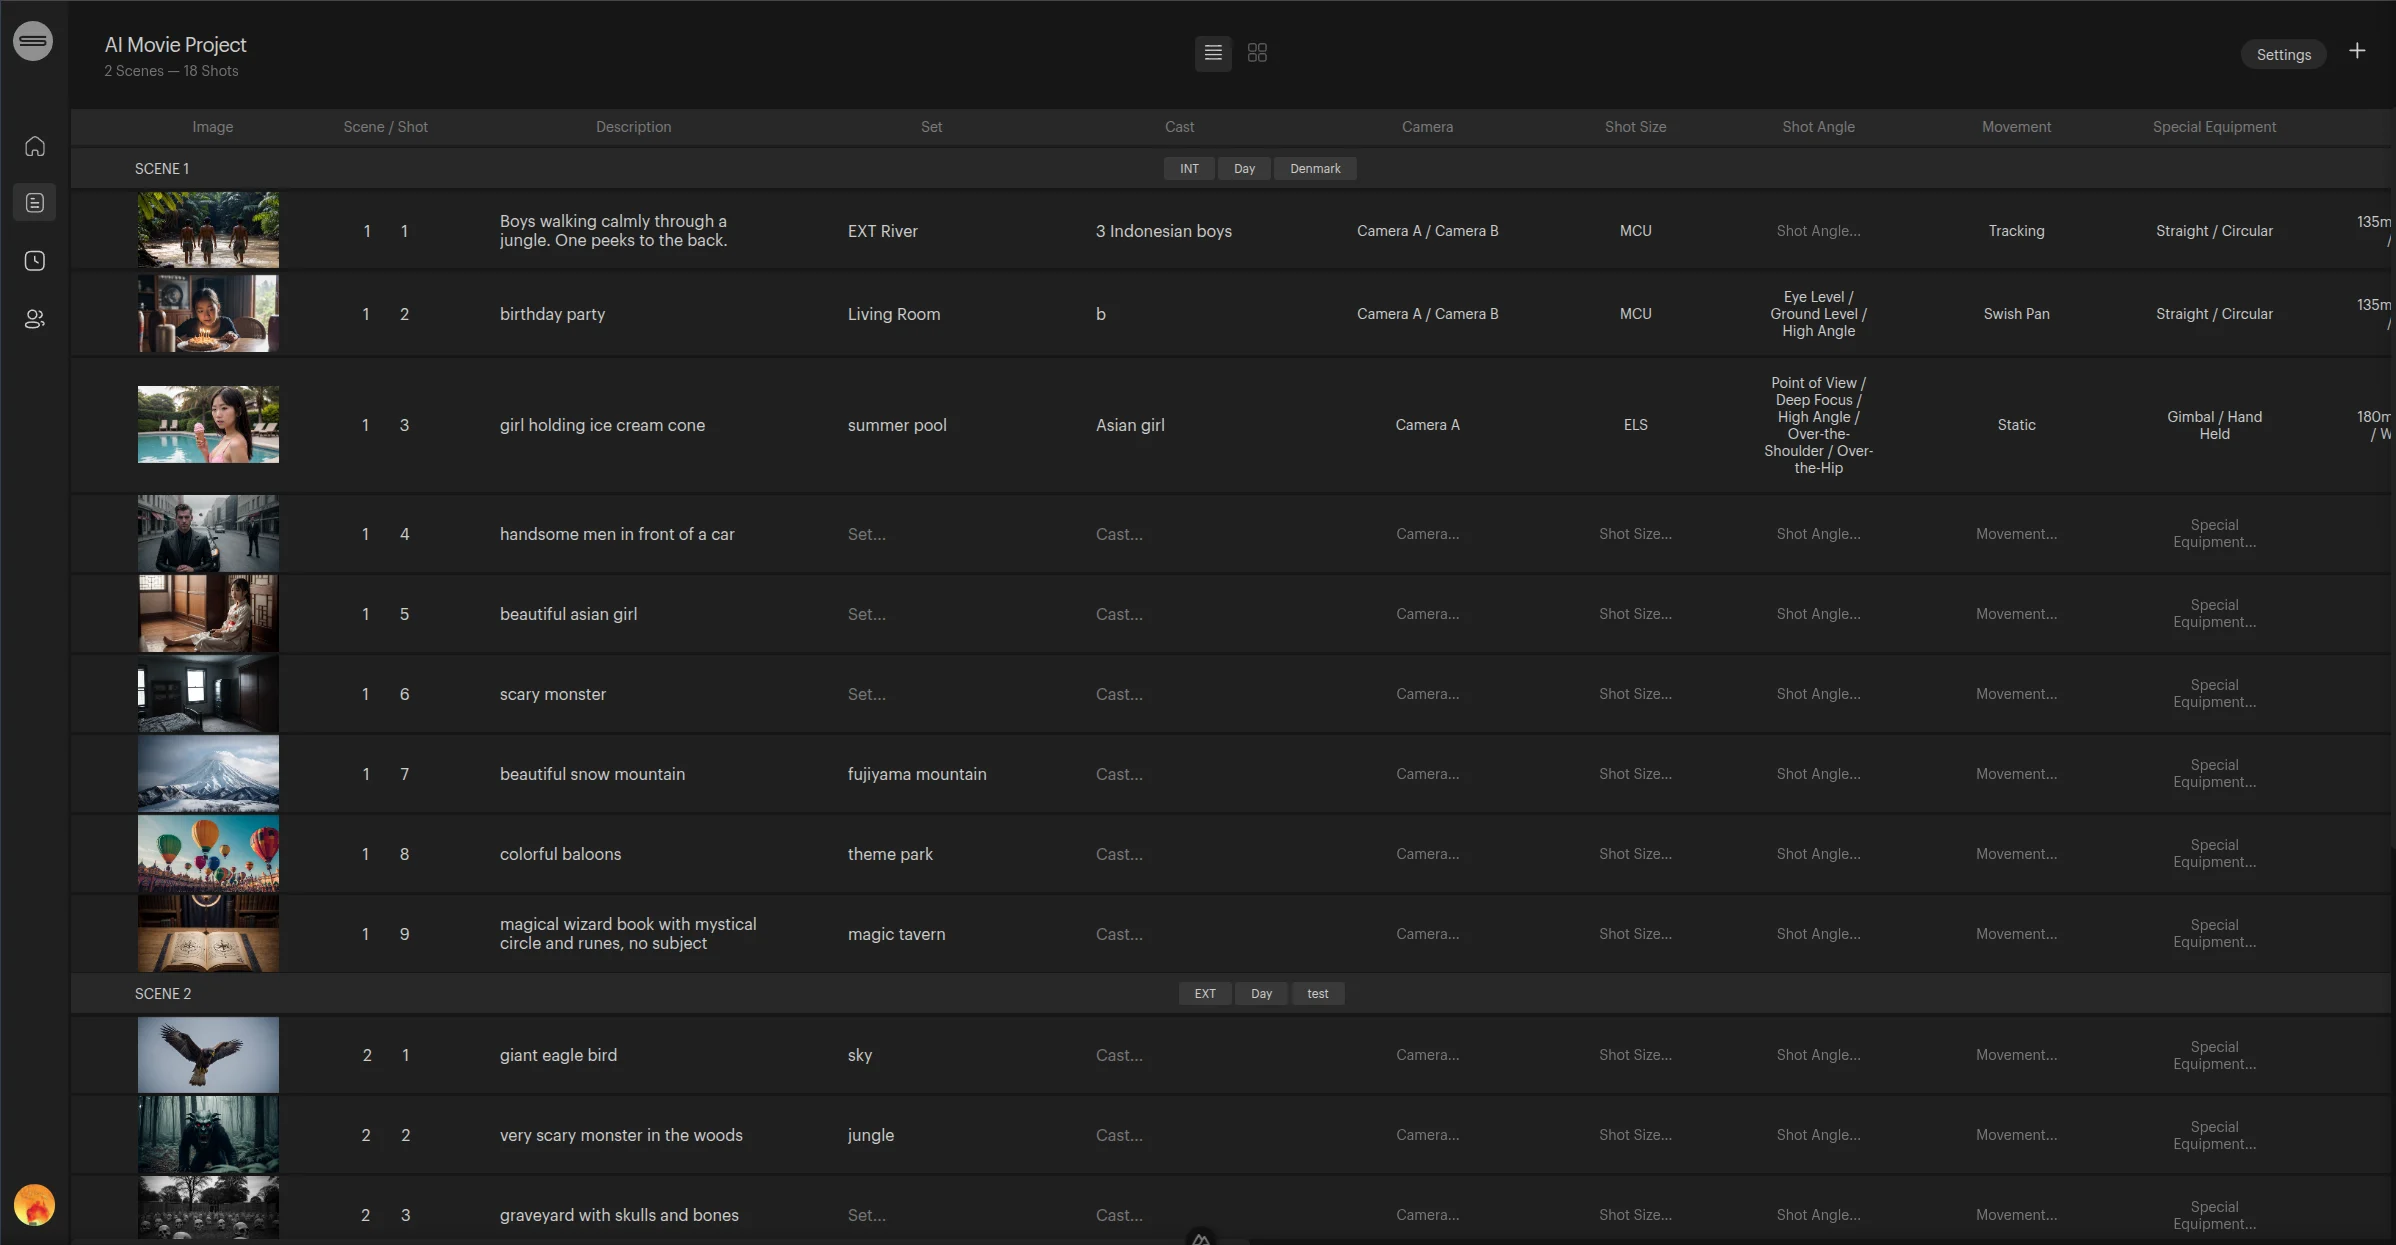Open the Day tag on Scene 1
This screenshot has height=1245, width=2396.
(1244, 169)
